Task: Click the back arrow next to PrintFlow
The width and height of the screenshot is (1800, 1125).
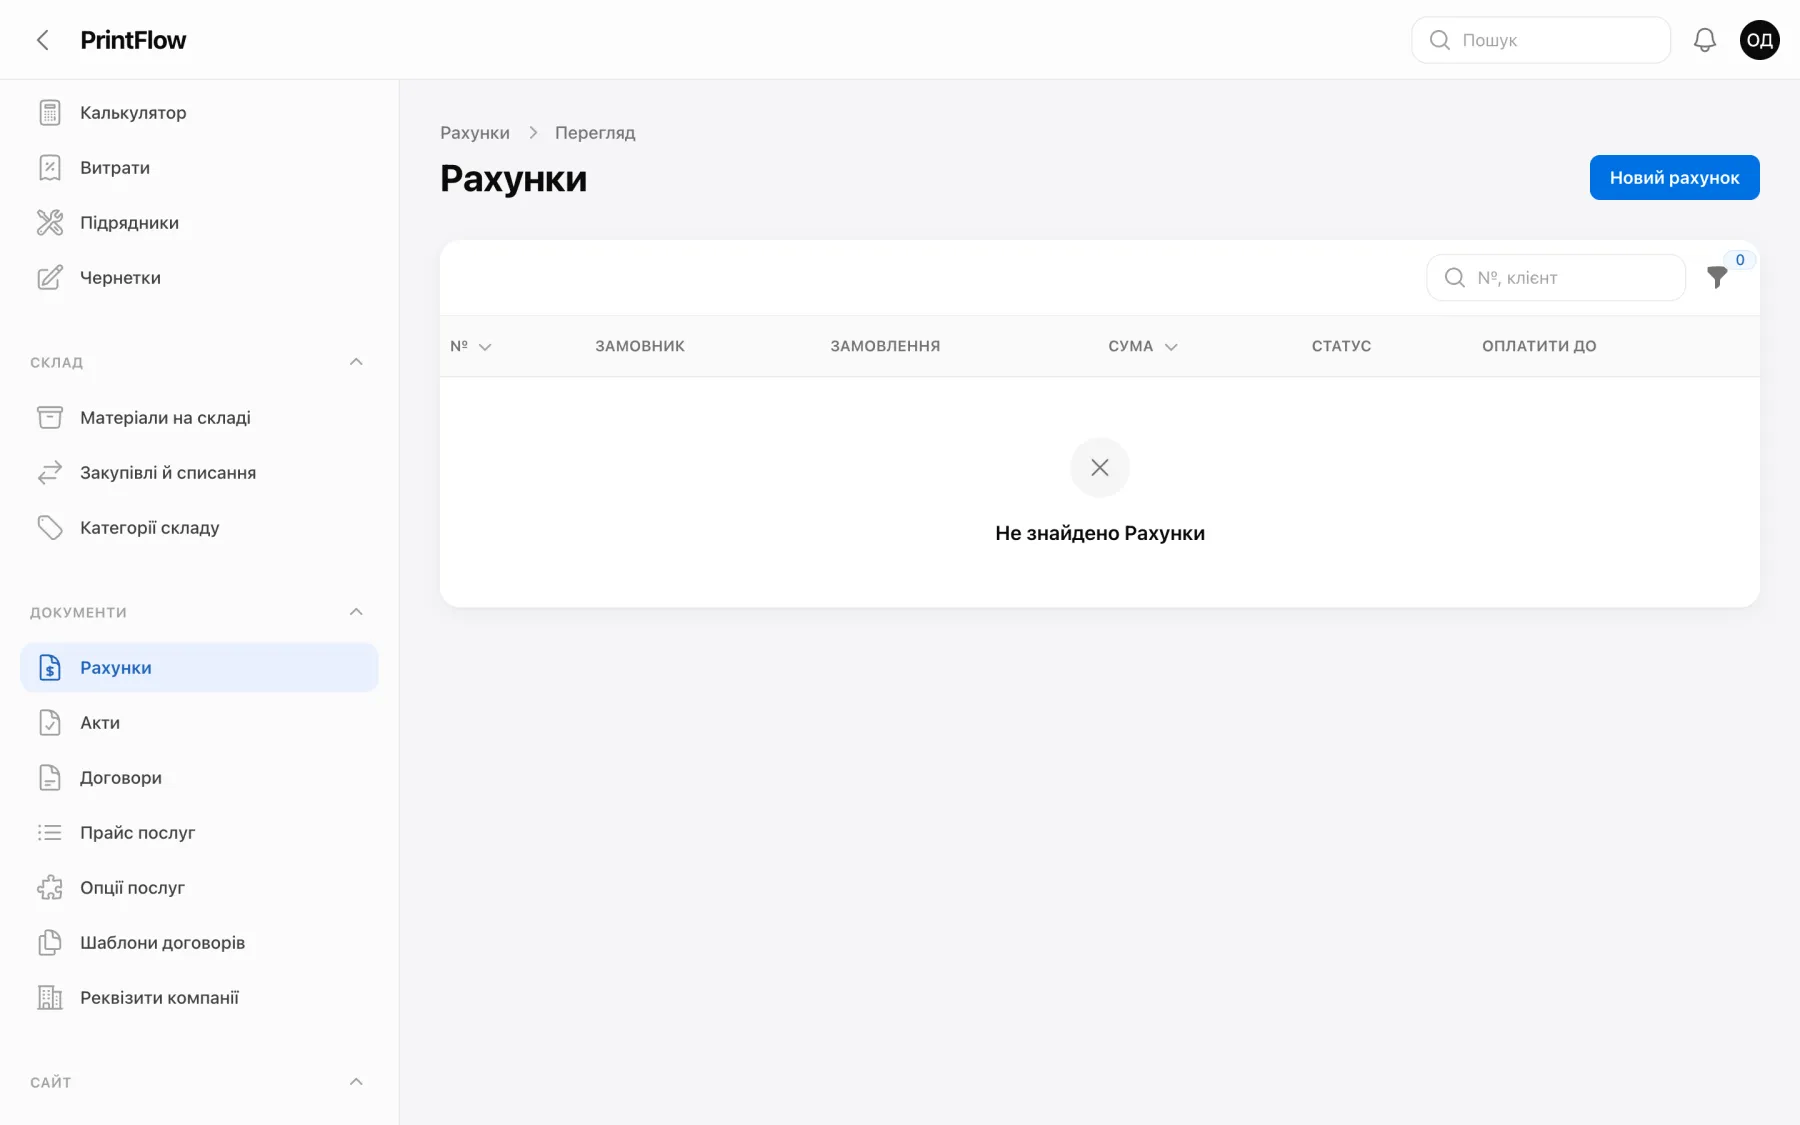Action: click(x=43, y=40)
